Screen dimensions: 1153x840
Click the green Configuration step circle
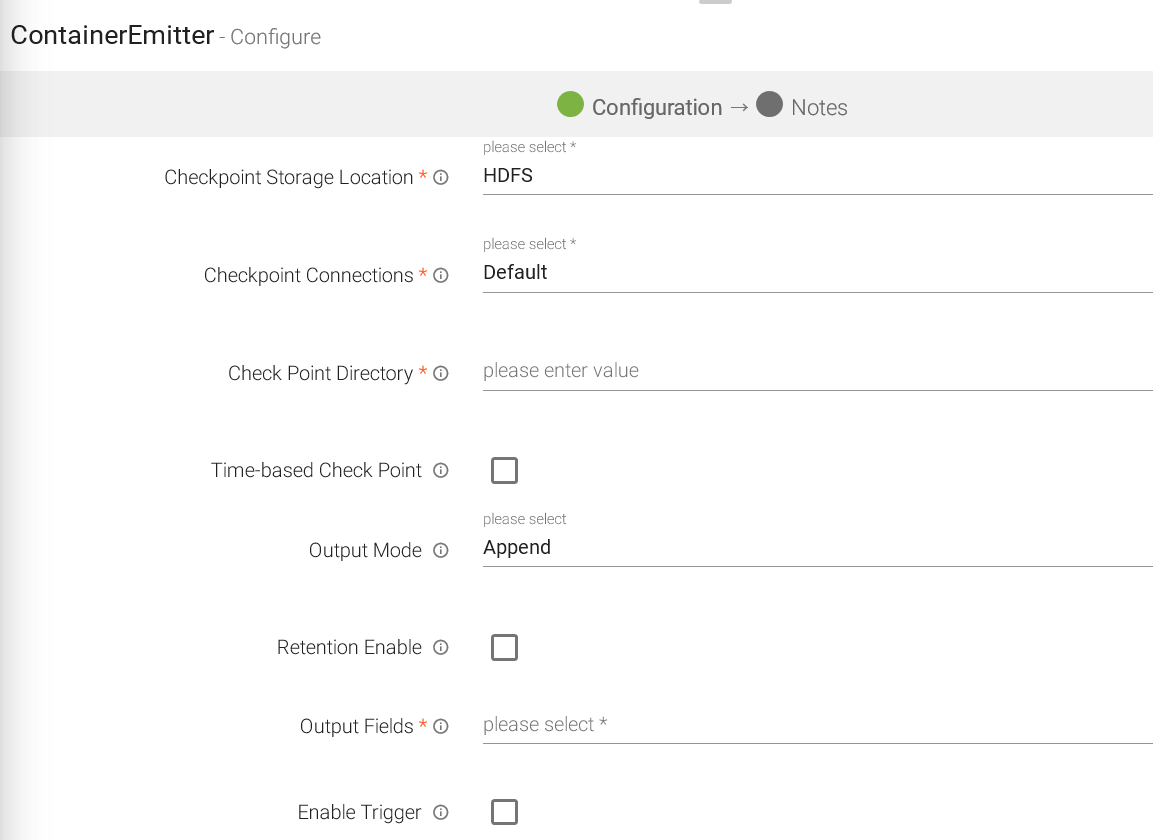click(570, 104)
